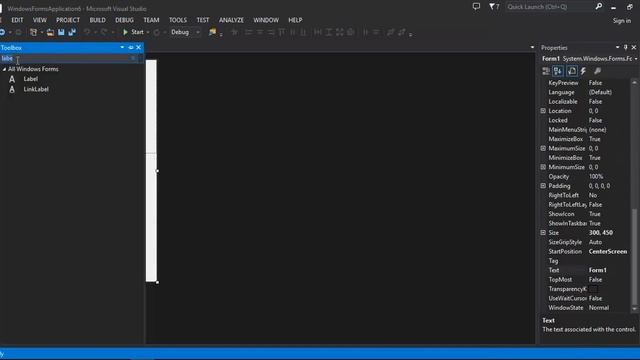The width and height of the screenshot is (640, 360).
Task: Click the Redo toolbar icon
Action: (x=104, y=32)
